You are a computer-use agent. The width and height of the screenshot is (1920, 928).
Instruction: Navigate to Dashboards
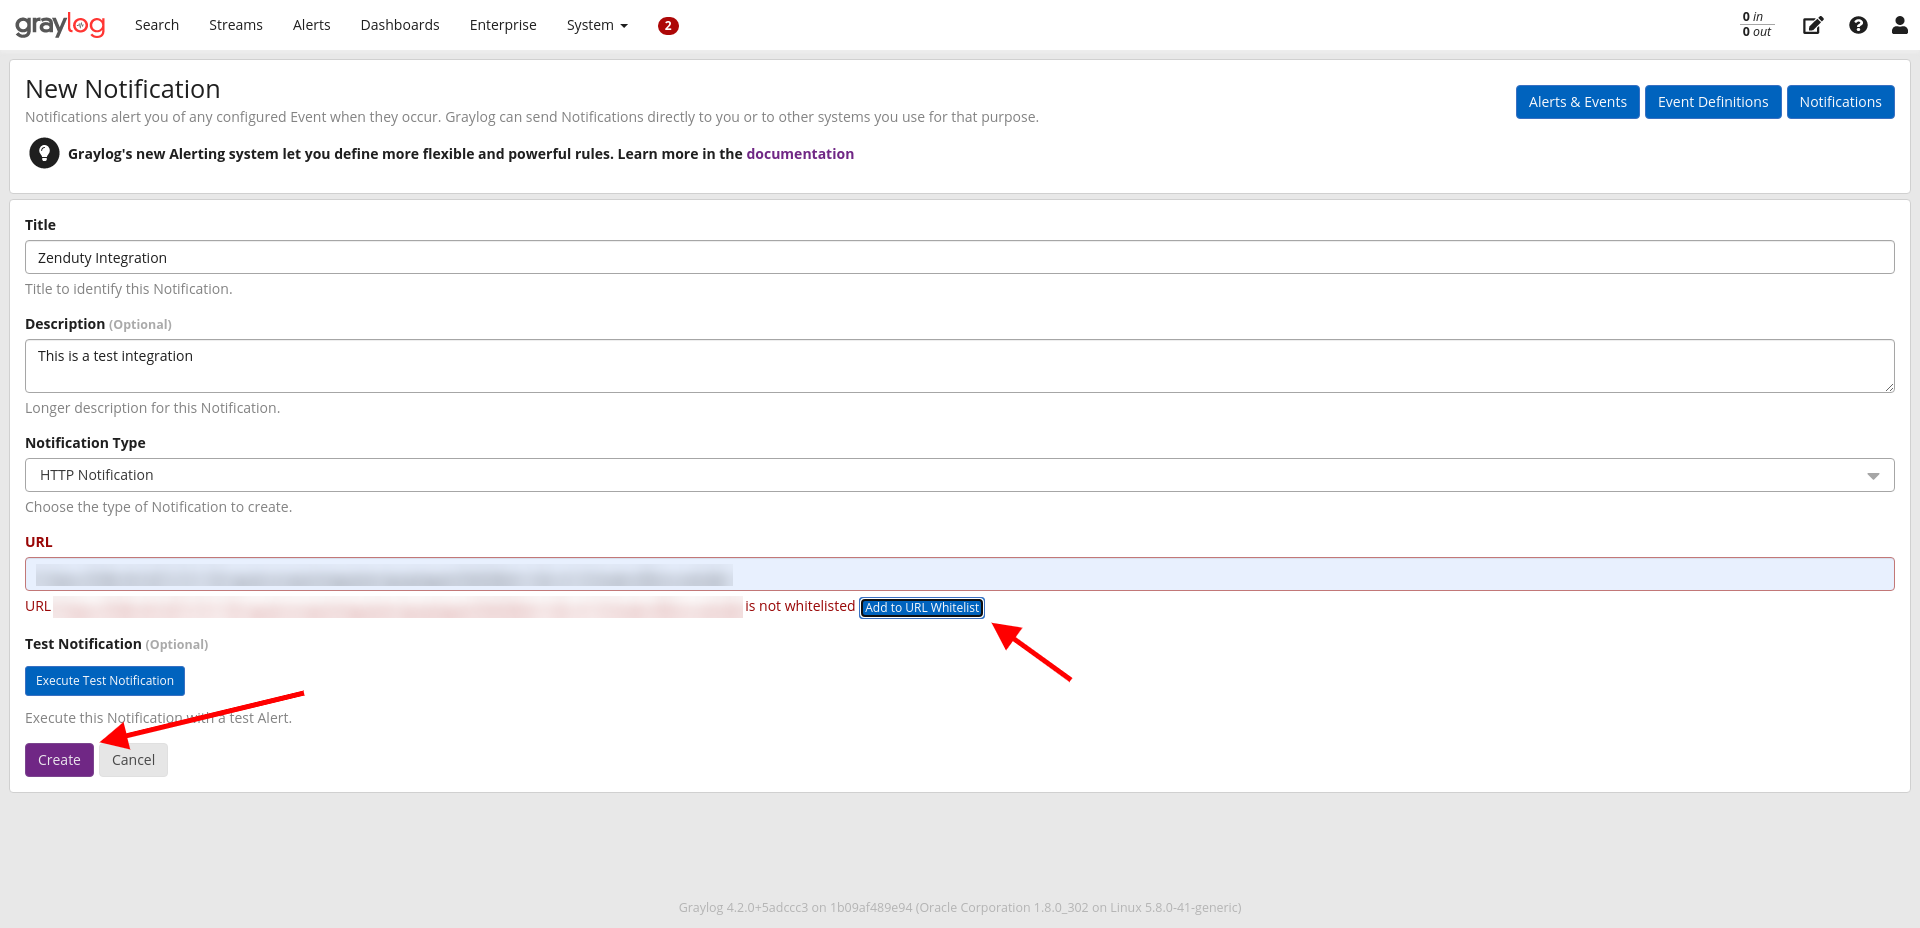point(400,25)
